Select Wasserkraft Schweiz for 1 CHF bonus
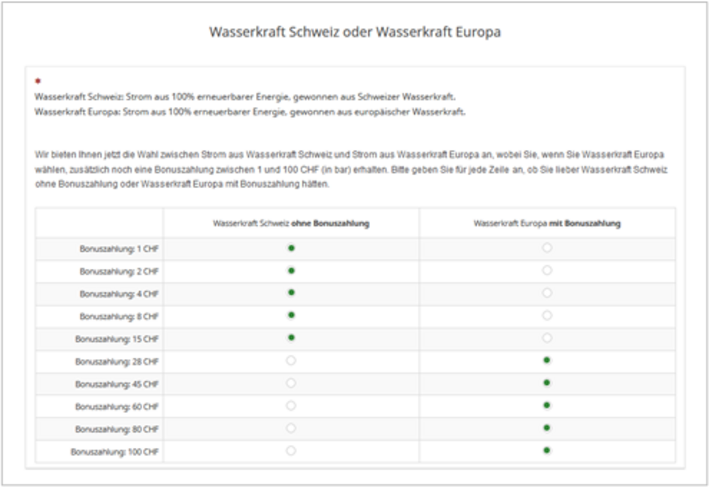The height and width of the screenshot is (487, 709). pos(291,247)
